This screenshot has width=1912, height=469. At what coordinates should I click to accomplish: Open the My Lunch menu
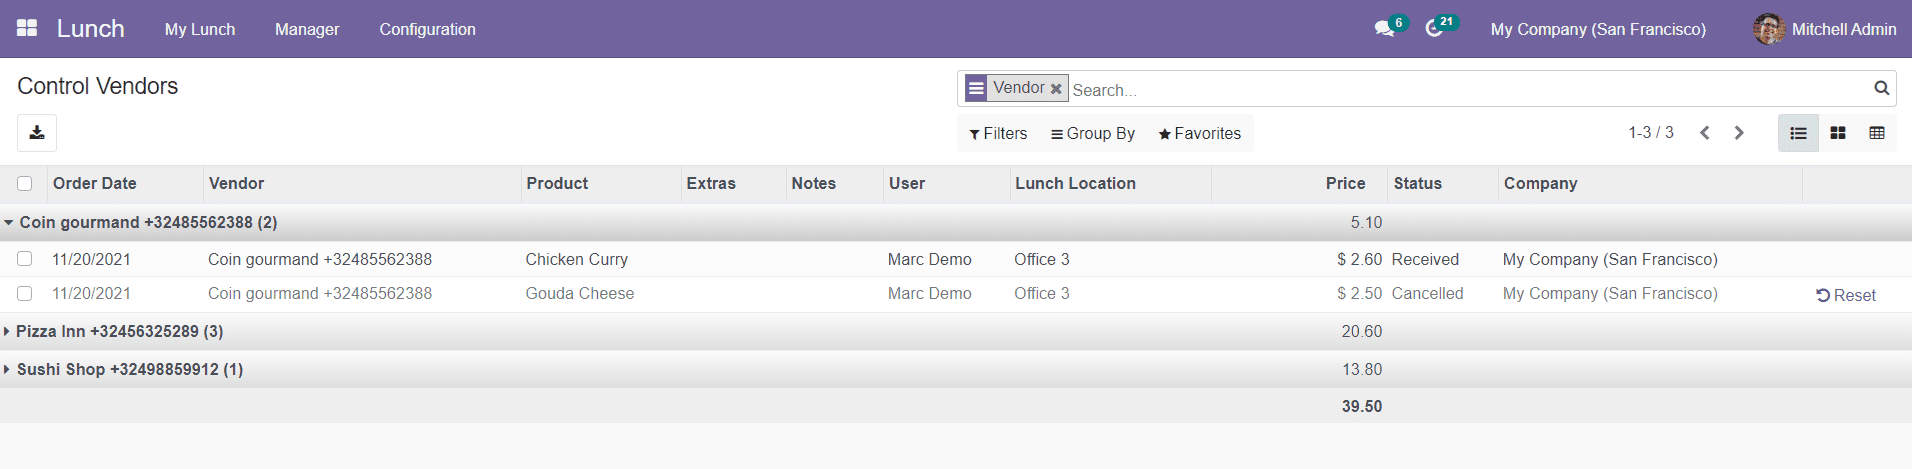click(200, 29)
